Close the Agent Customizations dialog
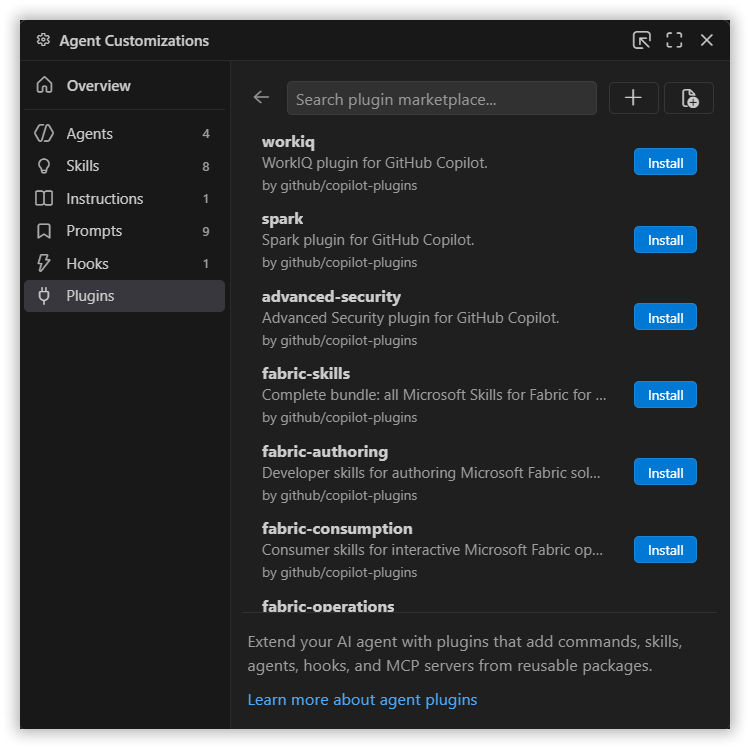 (706, 40)
